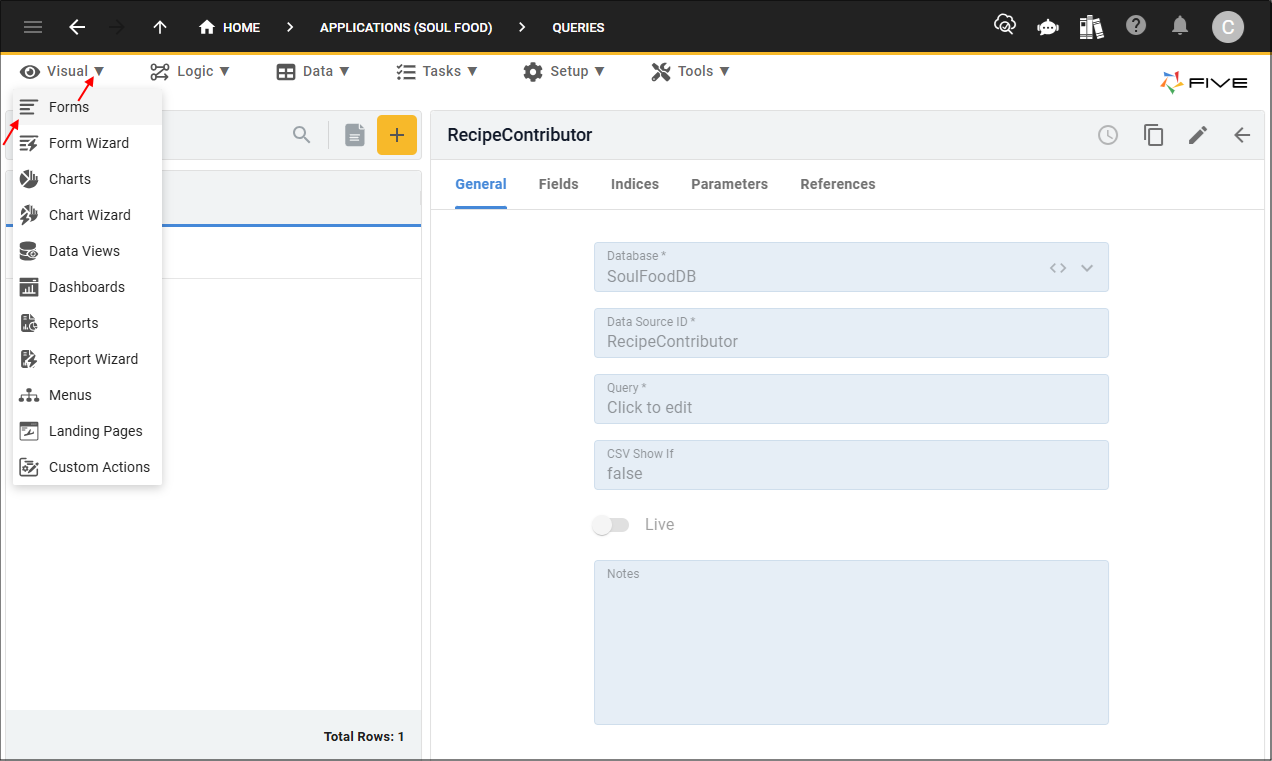This screenshot has height=761, width=1272.
Task: Open the hamburger navigation menu
Action: click(33, 27)
